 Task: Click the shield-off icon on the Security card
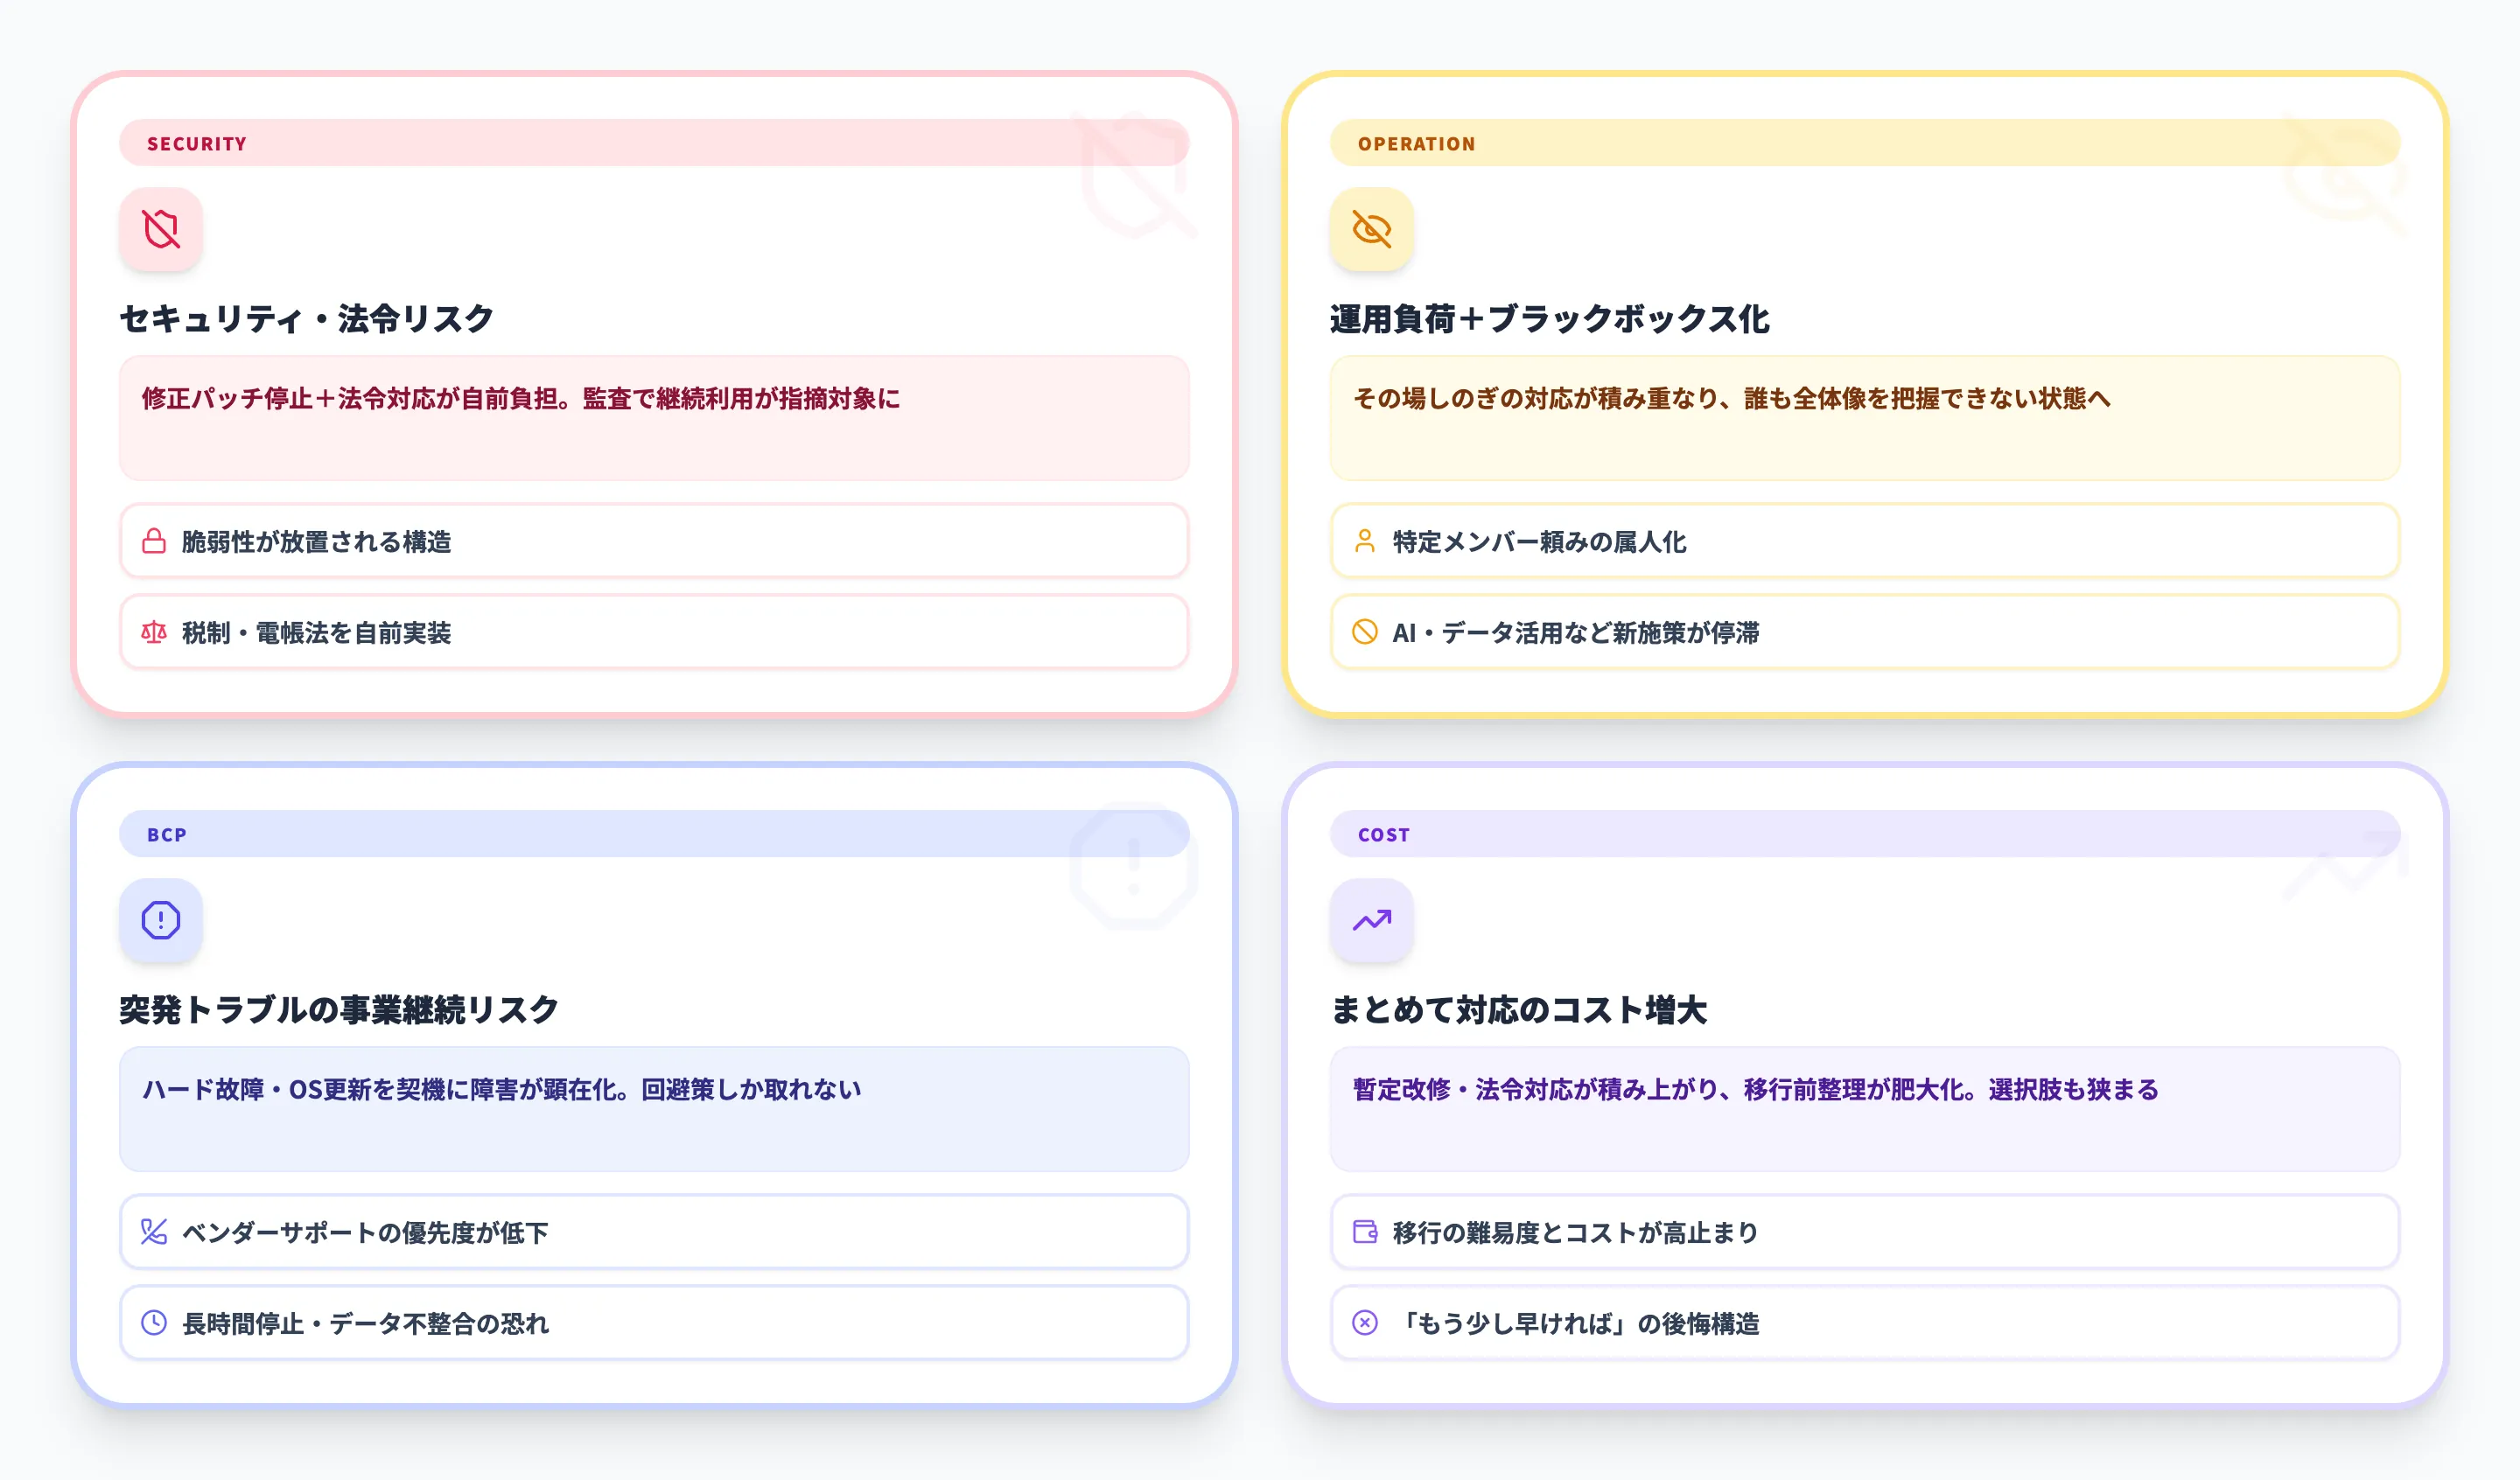[x=160, y=229]
